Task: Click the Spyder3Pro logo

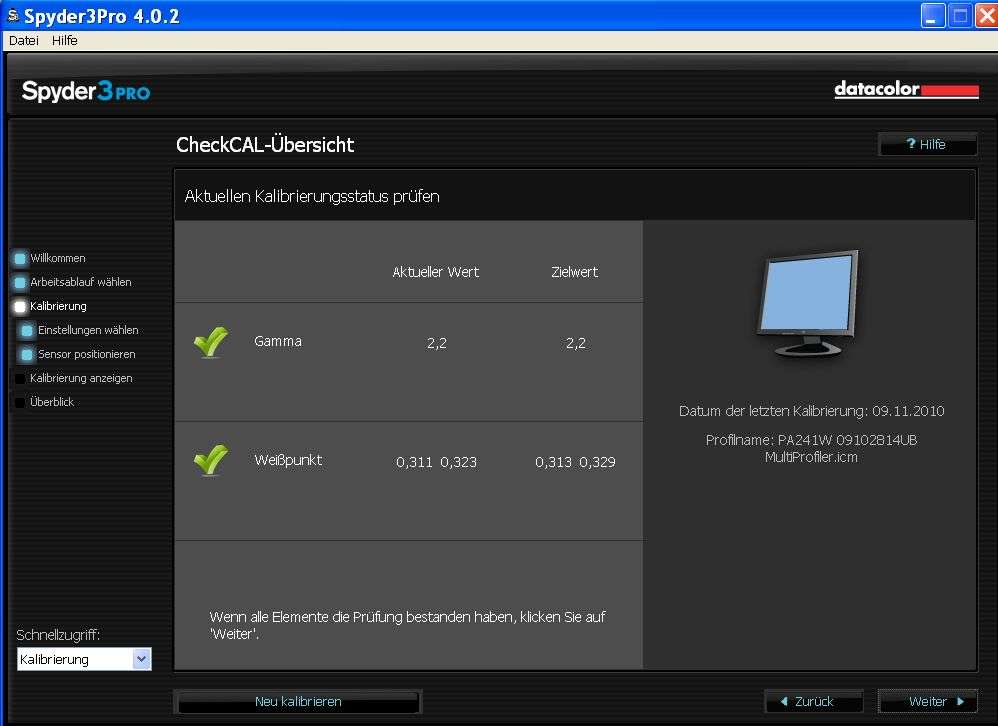Action: click(x=86, y=92)
